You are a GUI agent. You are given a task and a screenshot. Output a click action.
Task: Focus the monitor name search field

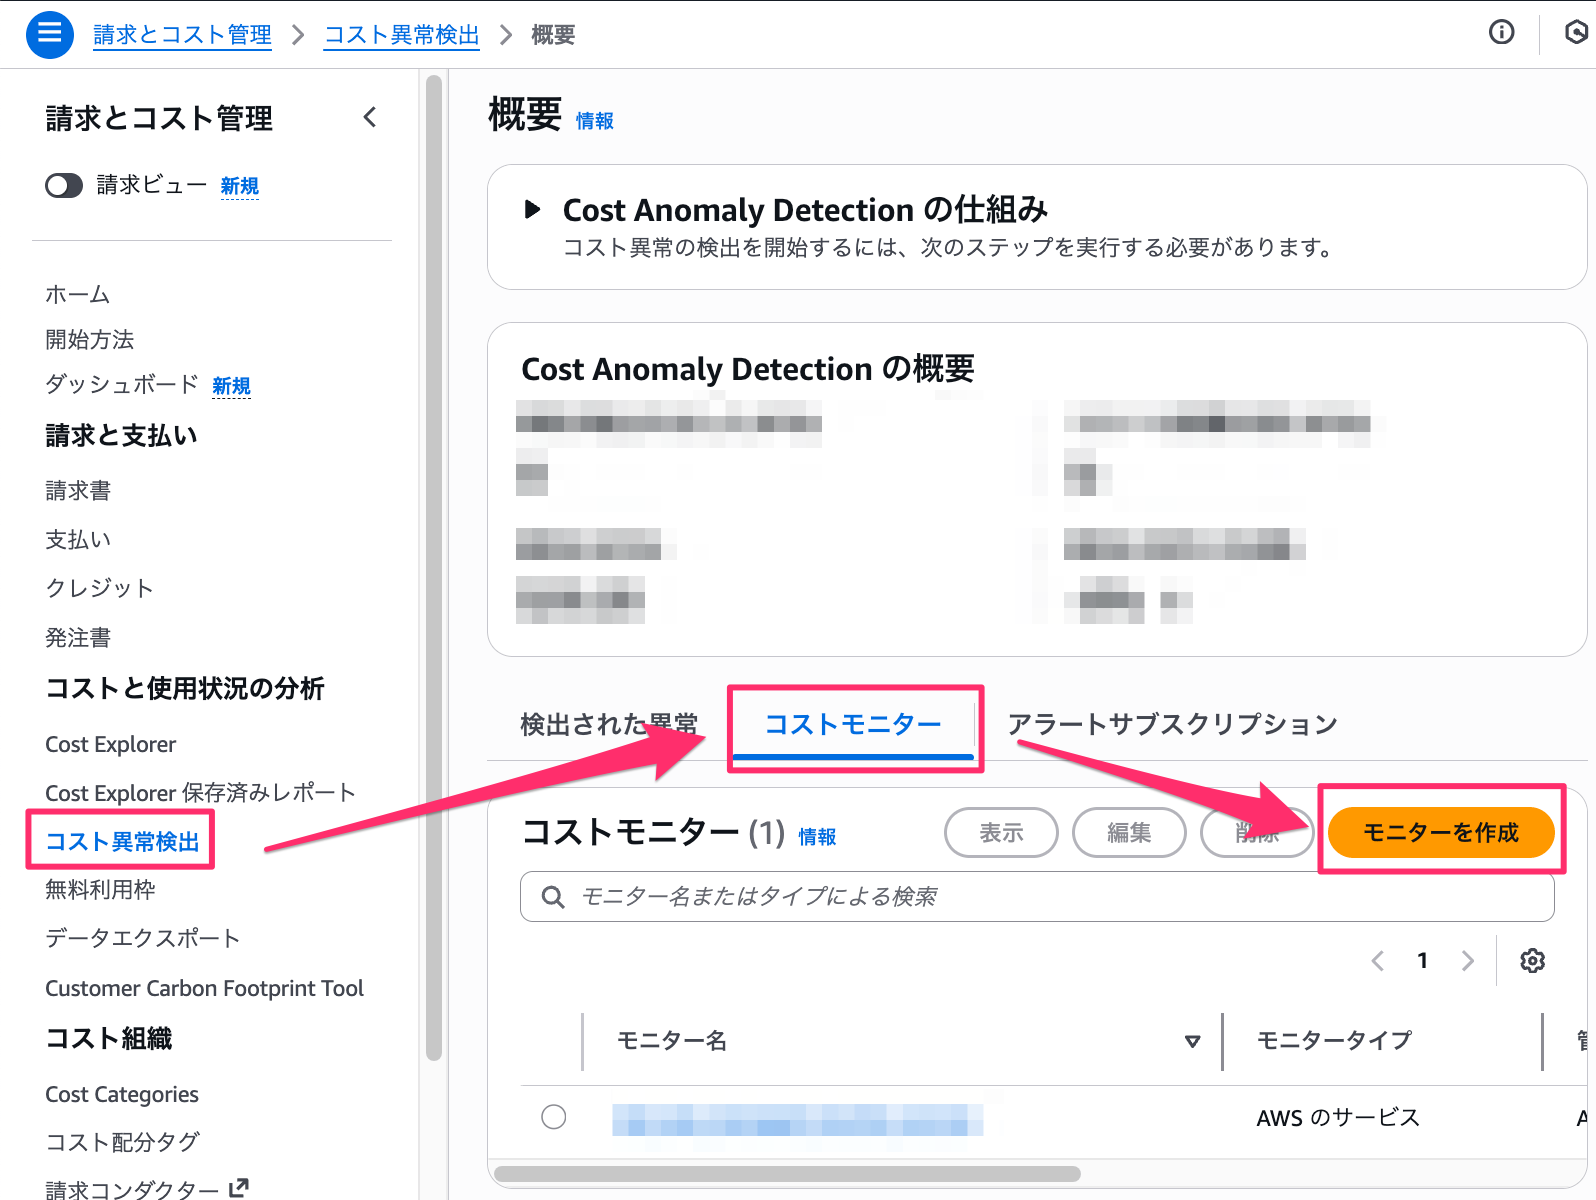(1037, 897)
